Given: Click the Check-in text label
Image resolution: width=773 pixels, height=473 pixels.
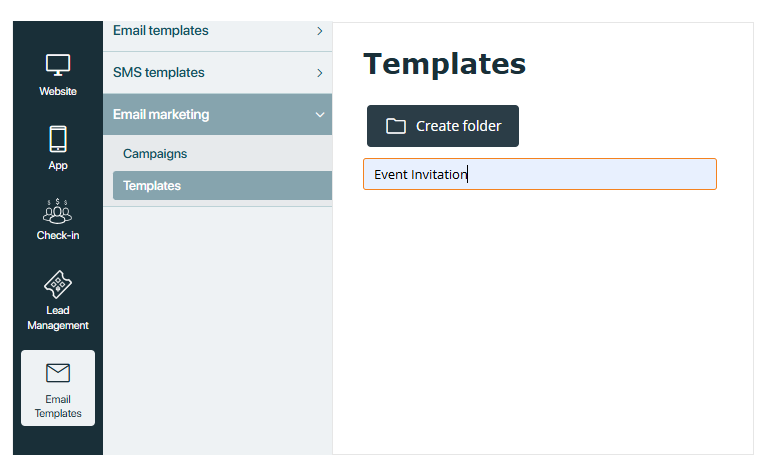Looking at the screenshot, I should 58,235.
